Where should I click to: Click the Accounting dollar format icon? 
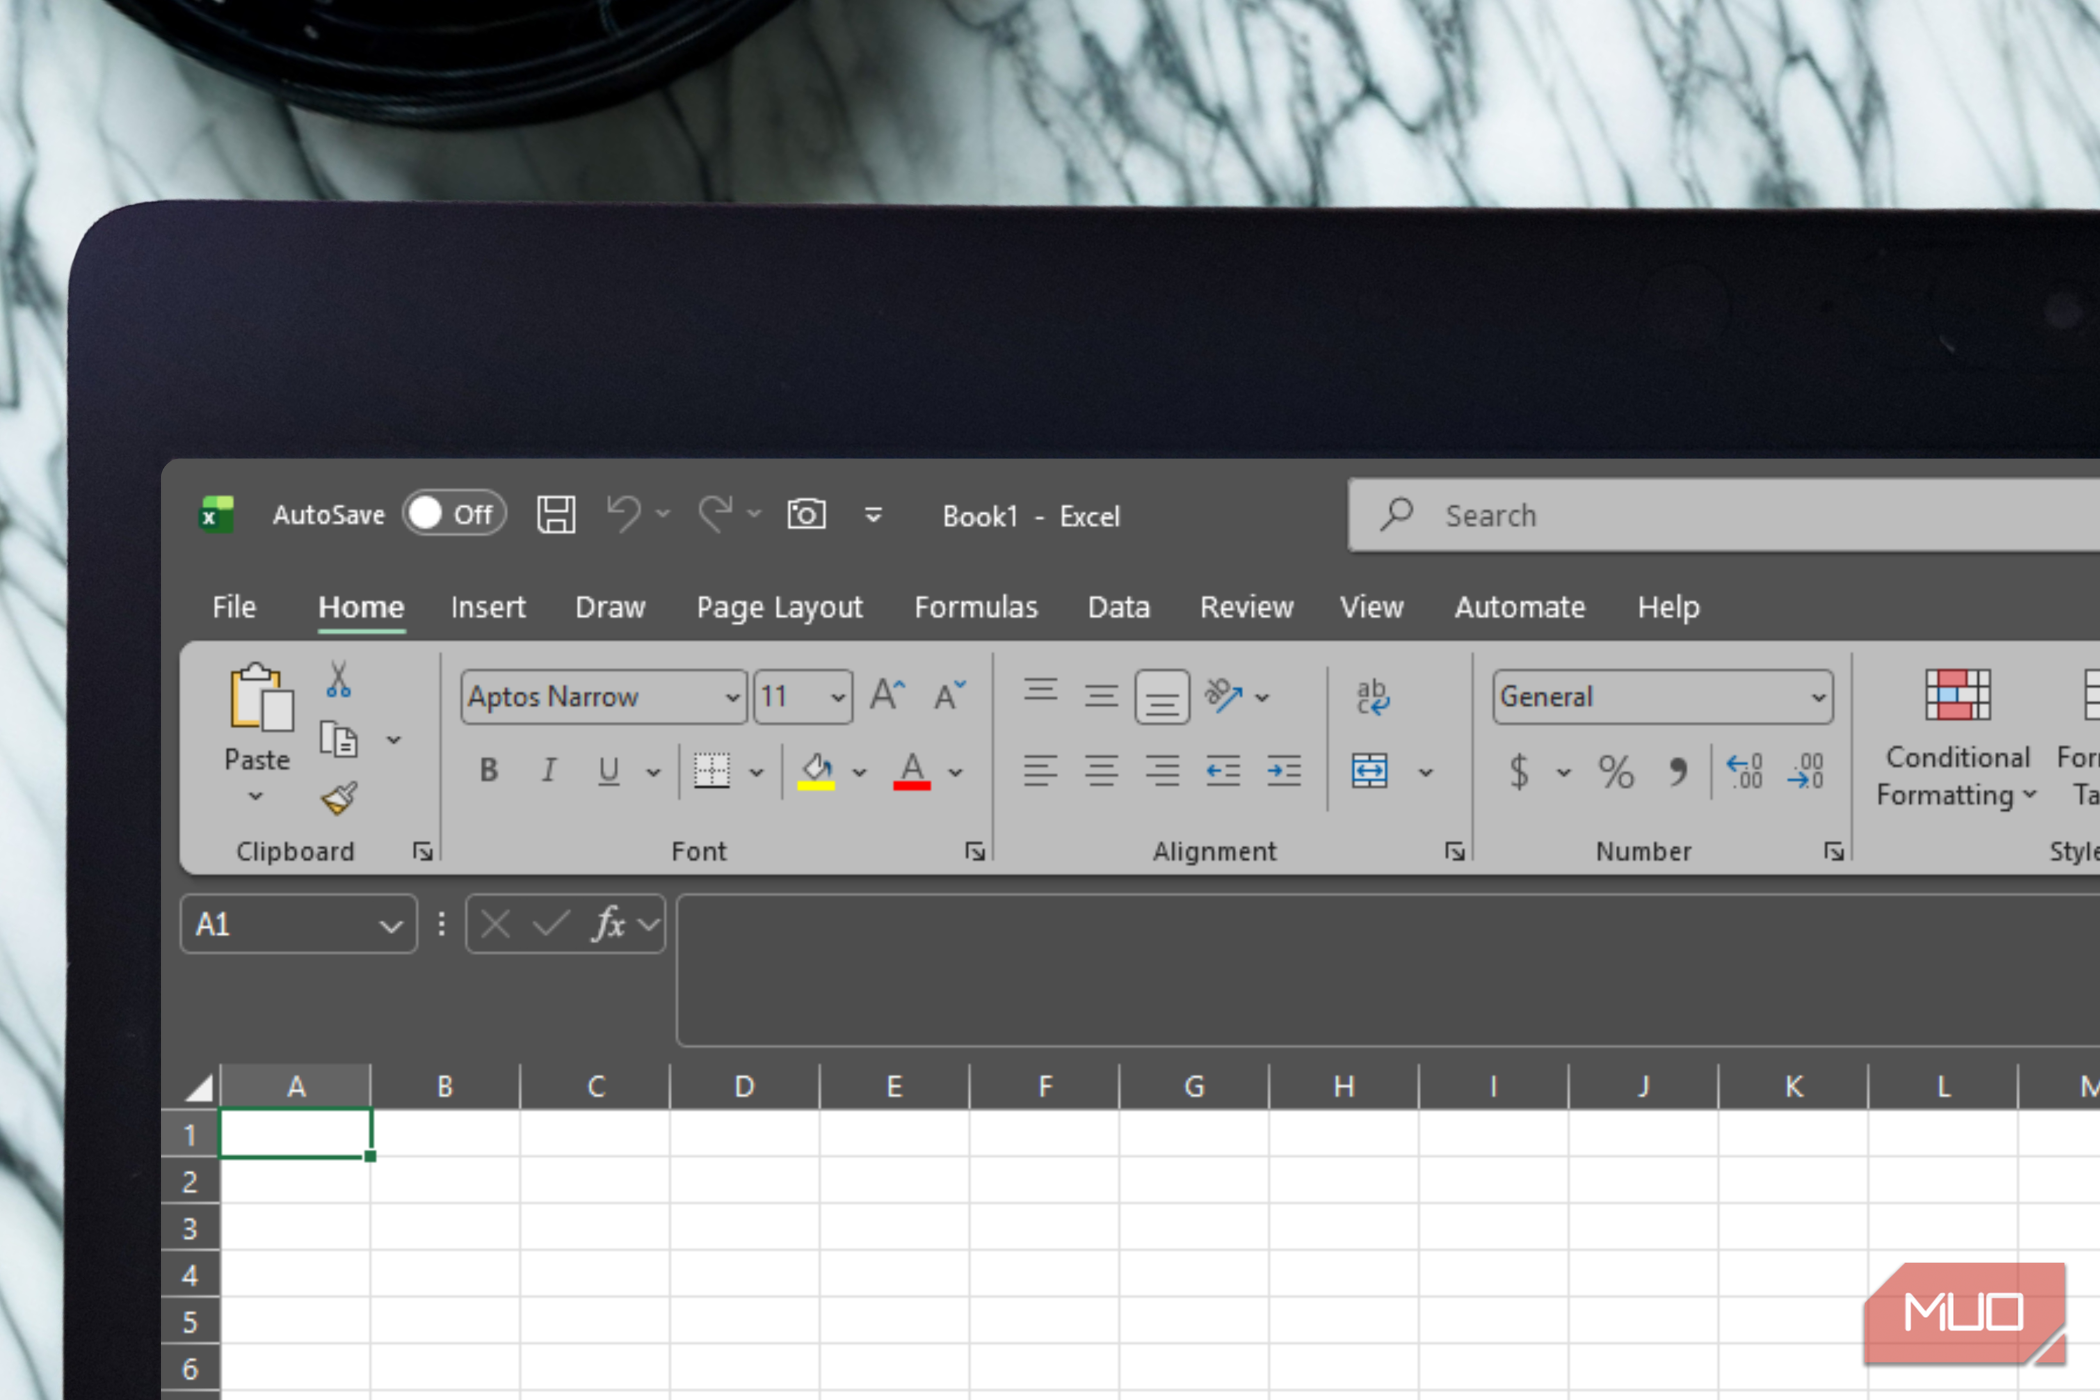coord(1519,771)
